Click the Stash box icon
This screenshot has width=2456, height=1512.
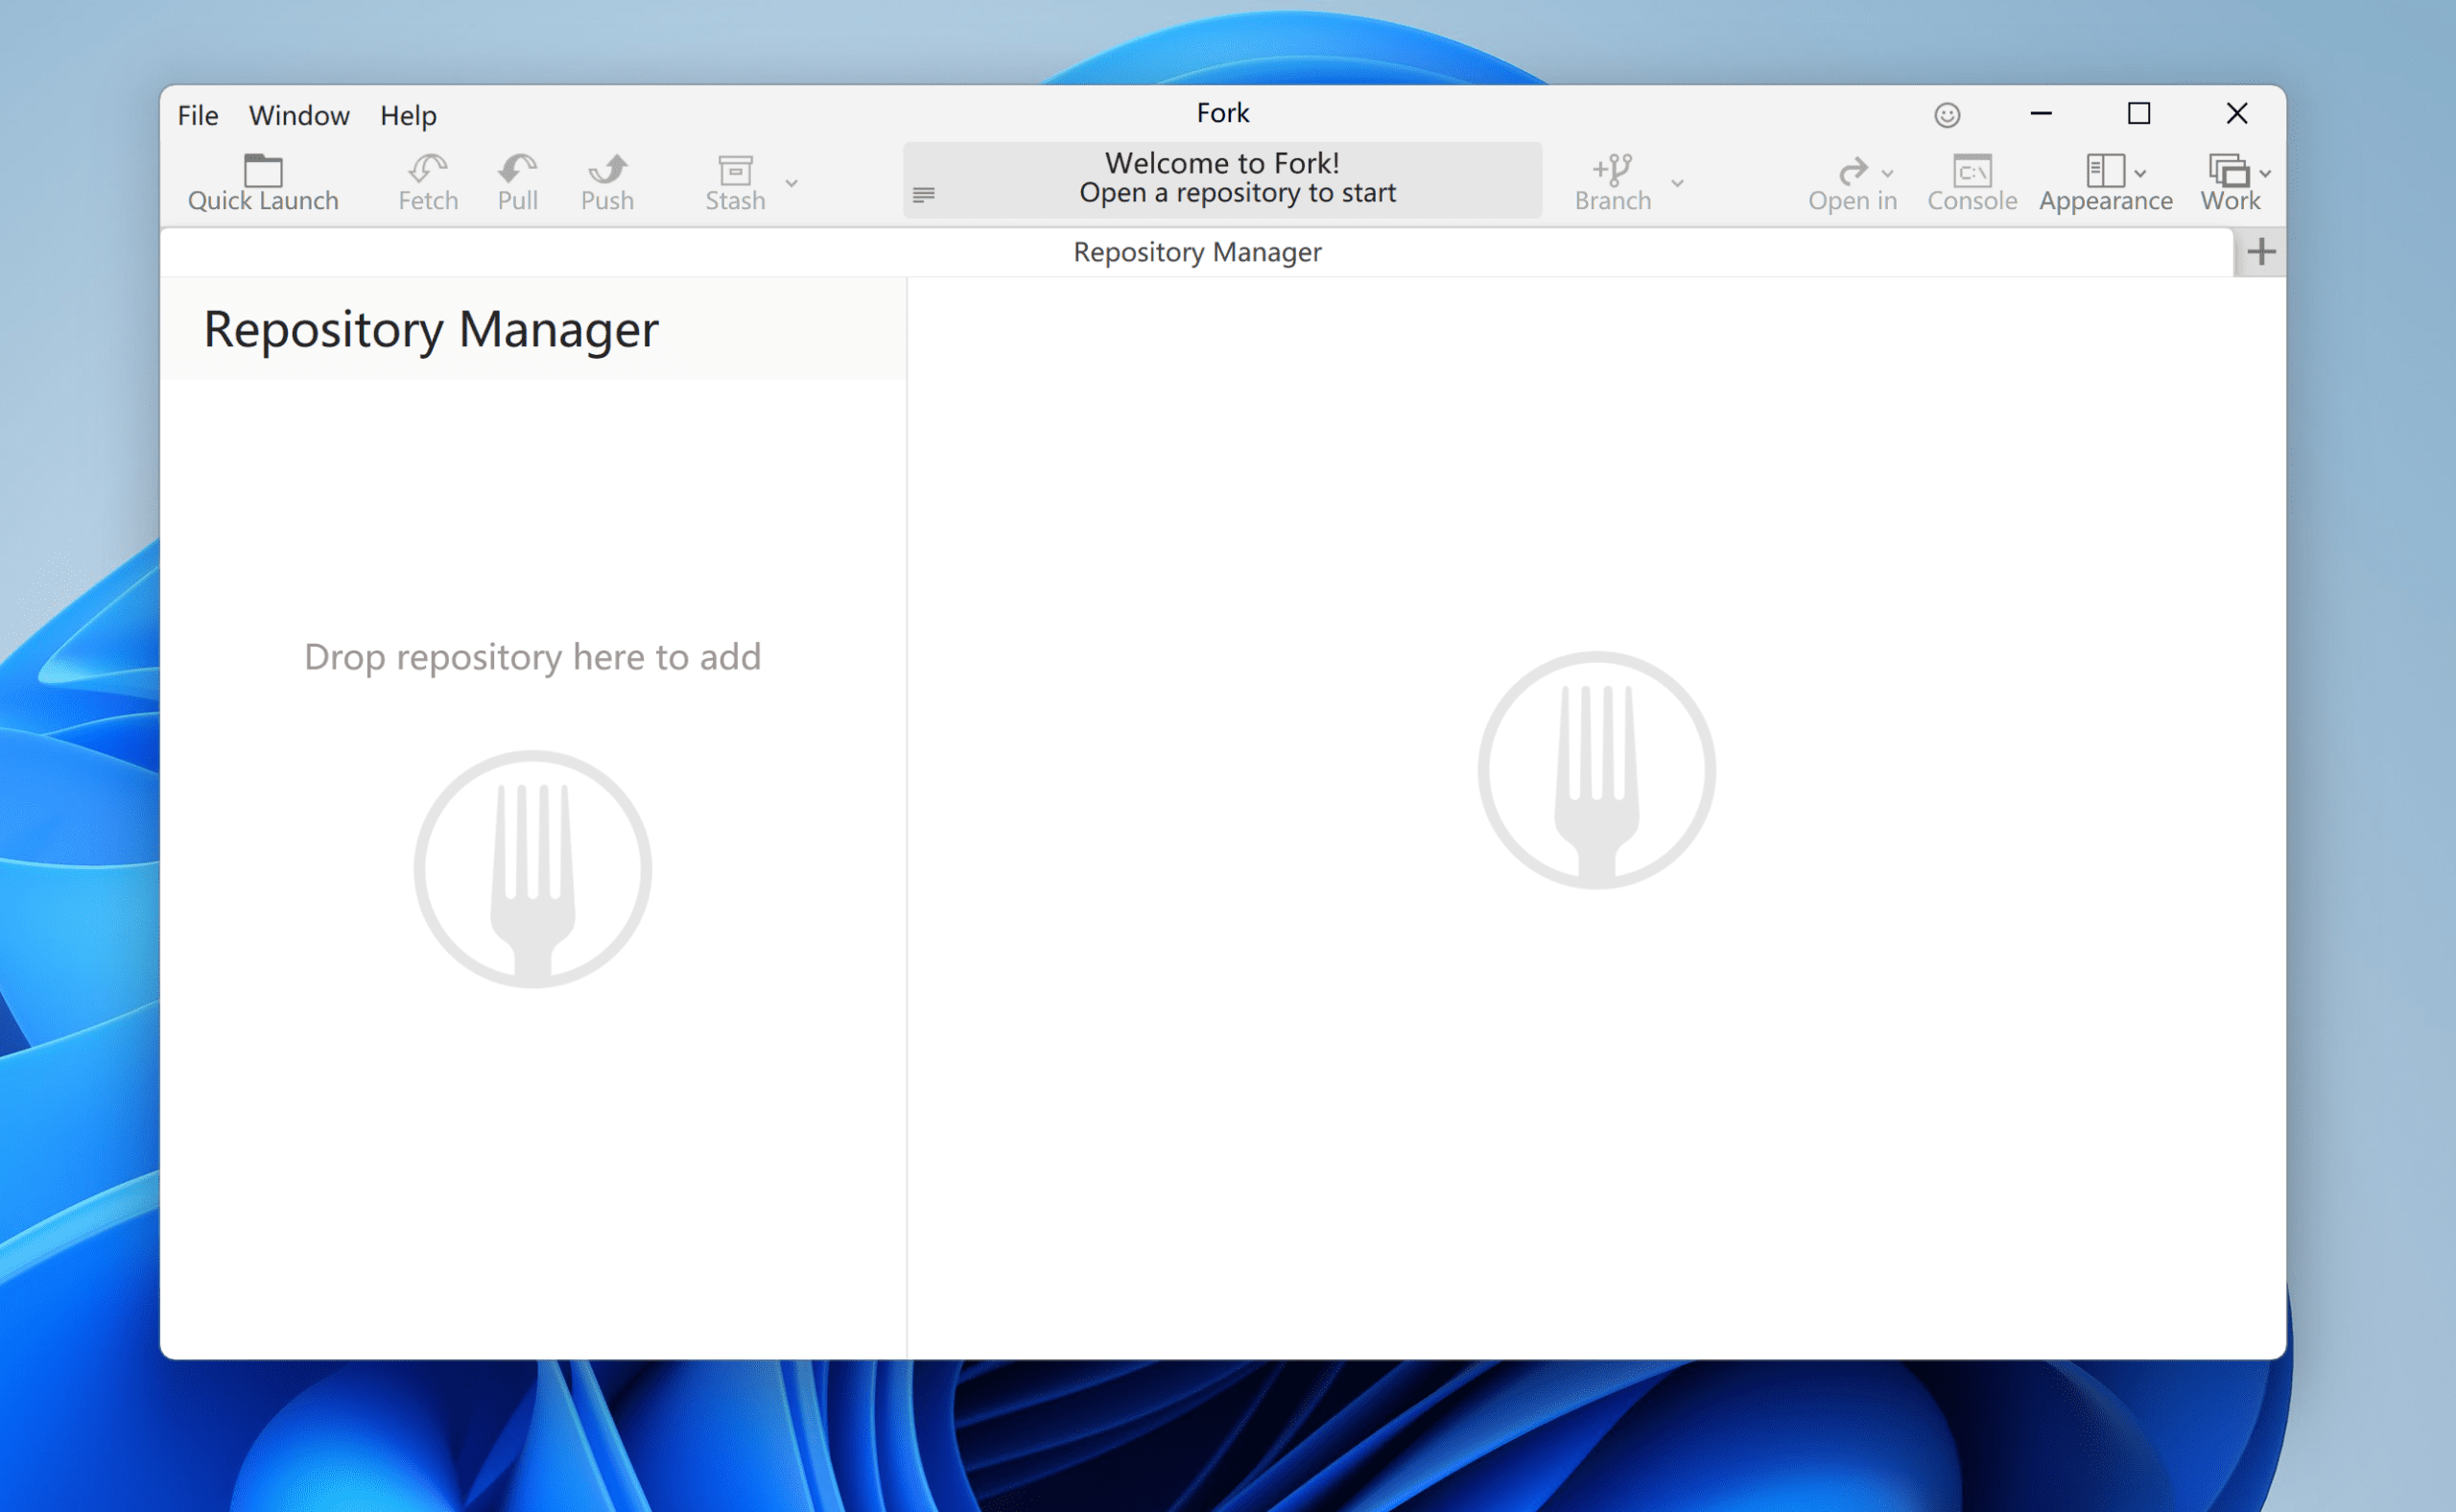[x=735, y=170]
